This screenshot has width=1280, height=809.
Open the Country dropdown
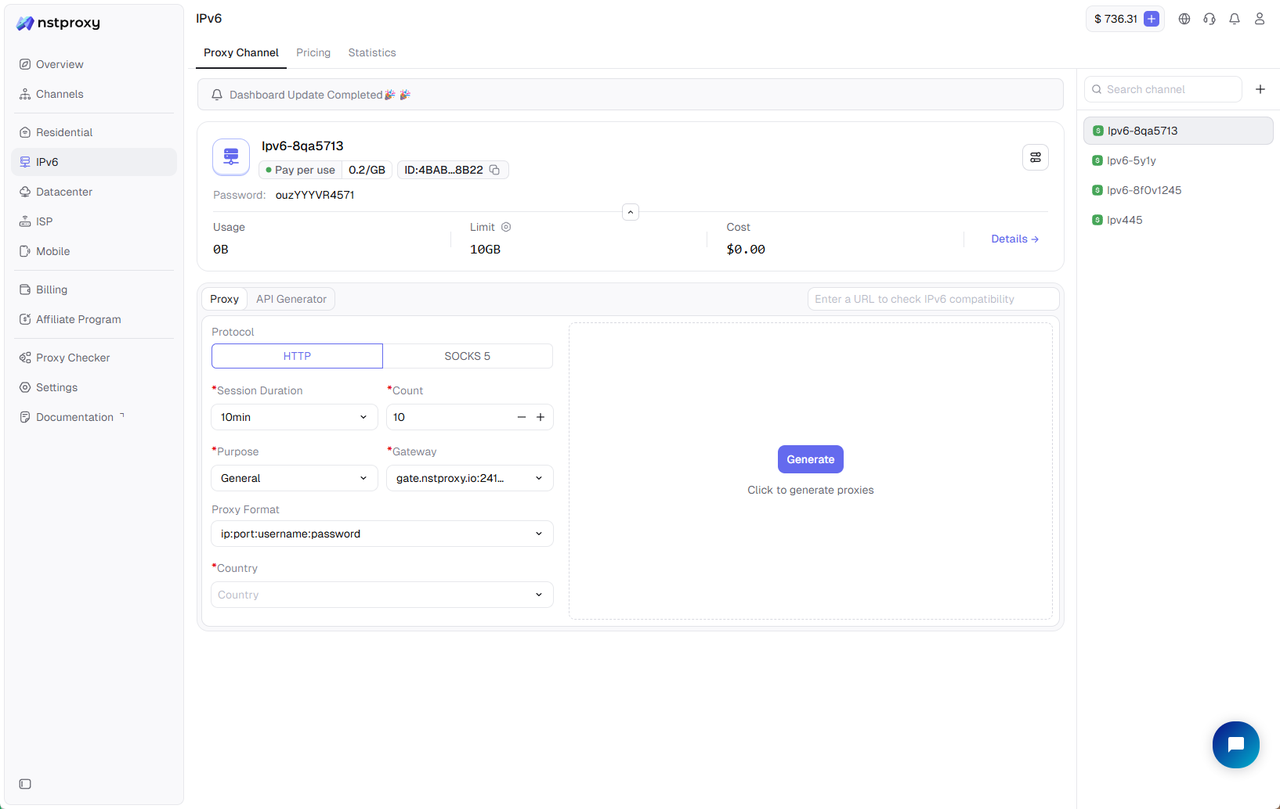click(x=382, y=595)
